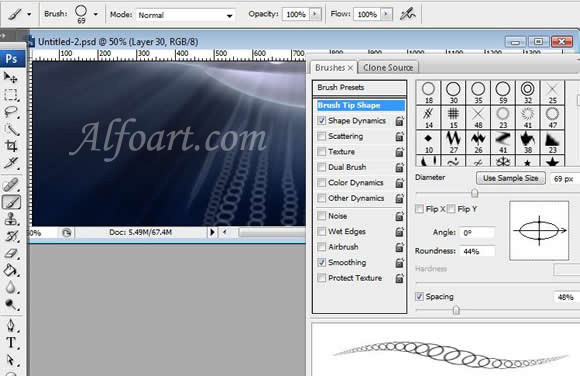Enable the Texture checkbox
The image size is (580, 376).
pos(321,152)
